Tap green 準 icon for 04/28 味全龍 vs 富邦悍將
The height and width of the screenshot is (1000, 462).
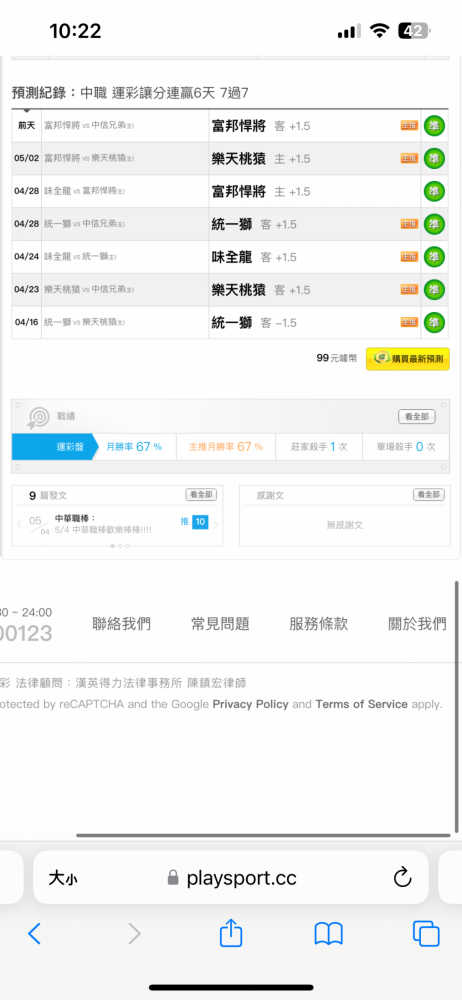pos(434,191)
